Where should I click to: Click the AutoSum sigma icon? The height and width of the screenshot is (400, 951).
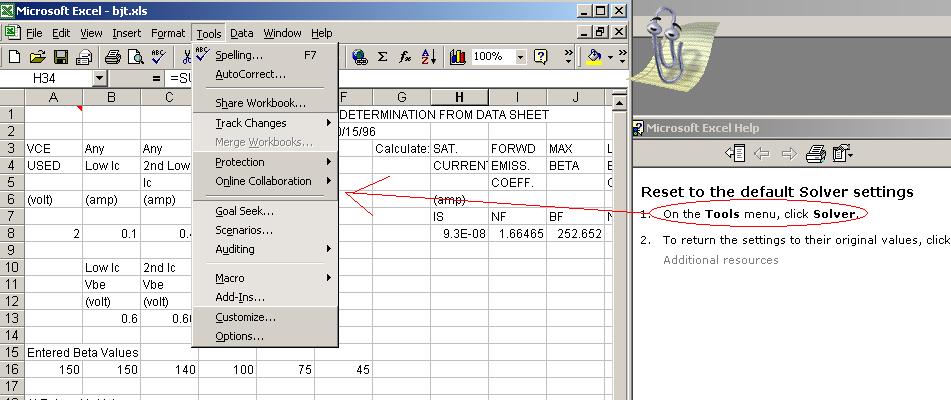coord(382,57)
